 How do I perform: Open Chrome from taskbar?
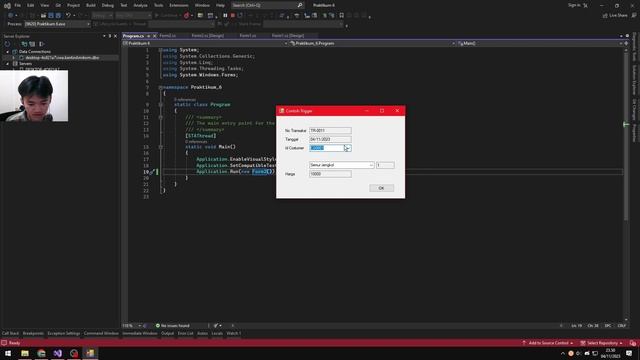pos(41,353)
